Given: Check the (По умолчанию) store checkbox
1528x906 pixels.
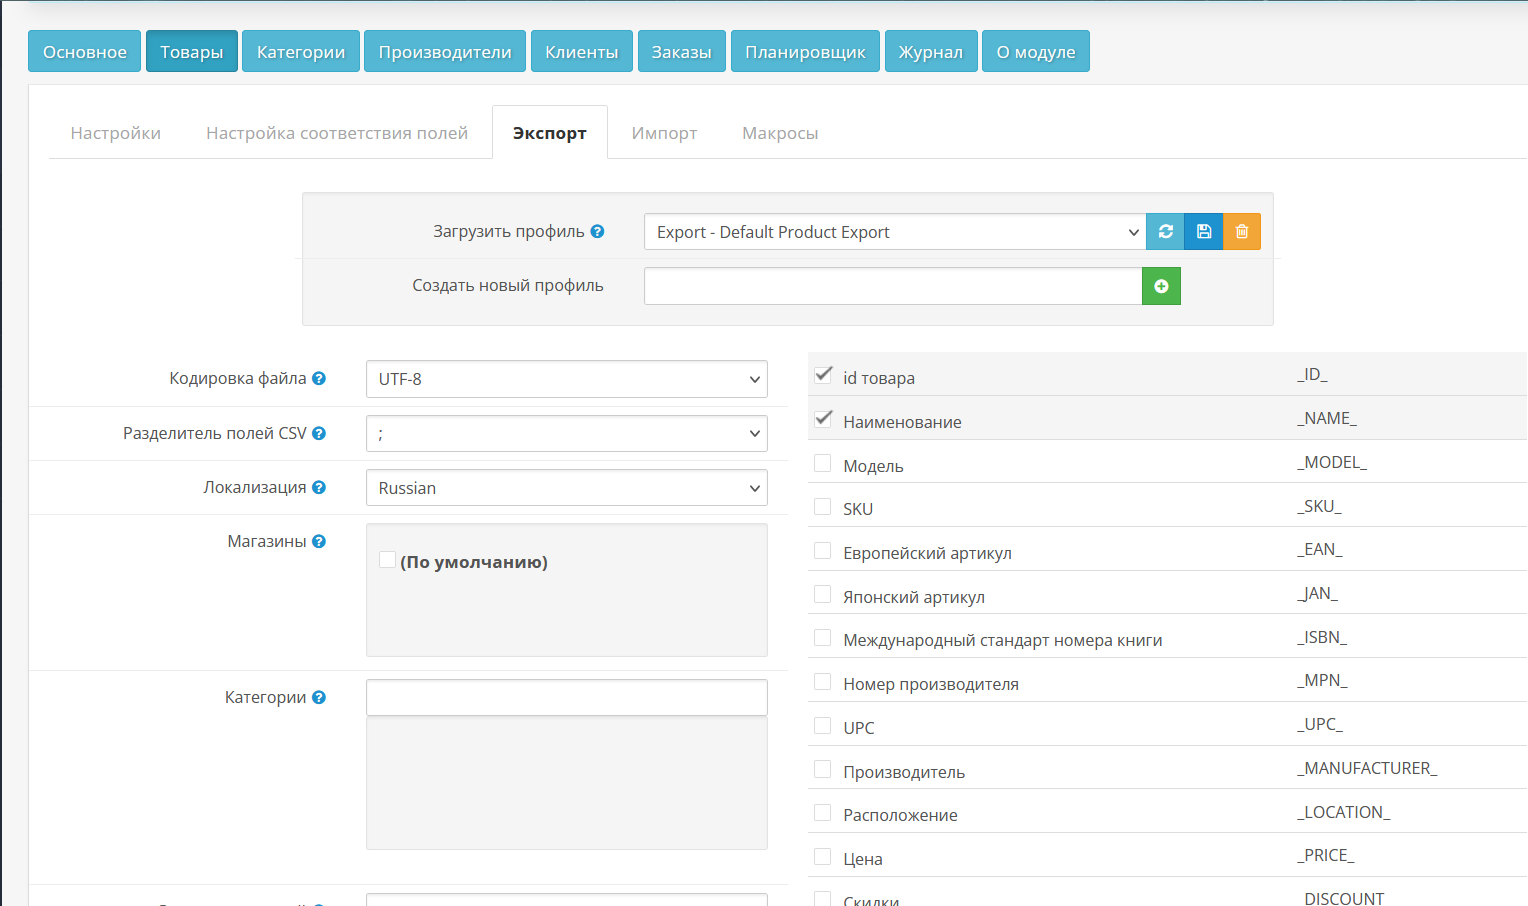Looking at the screenshot, I should click(x=387, y=560).
